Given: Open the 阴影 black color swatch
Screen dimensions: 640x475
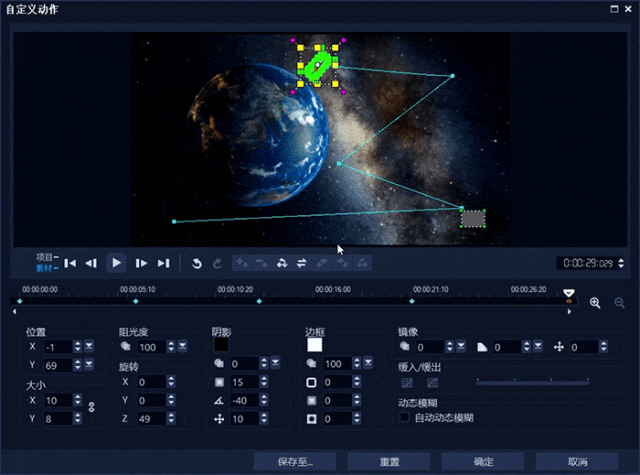Looking at the screenshot, I should pyautogui.click(x=221, y=344).
